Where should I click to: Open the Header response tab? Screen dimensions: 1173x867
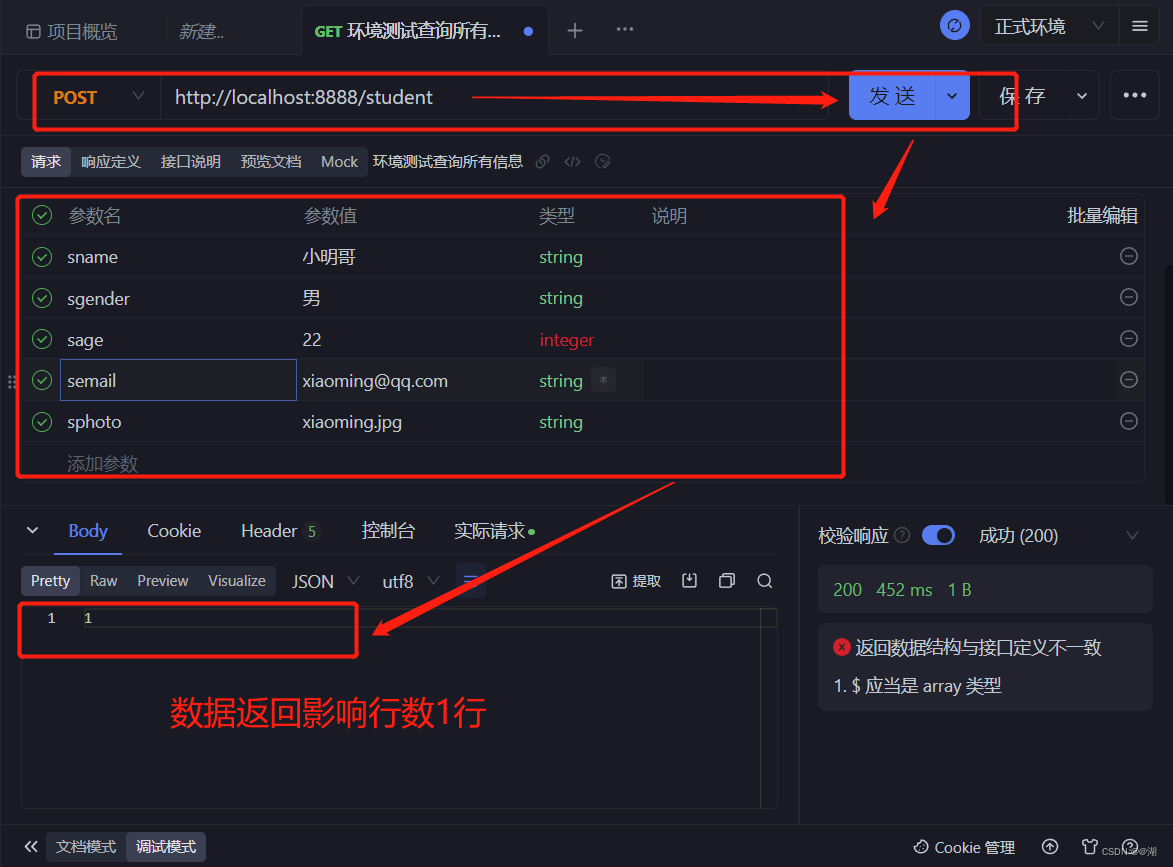(279, 530)
